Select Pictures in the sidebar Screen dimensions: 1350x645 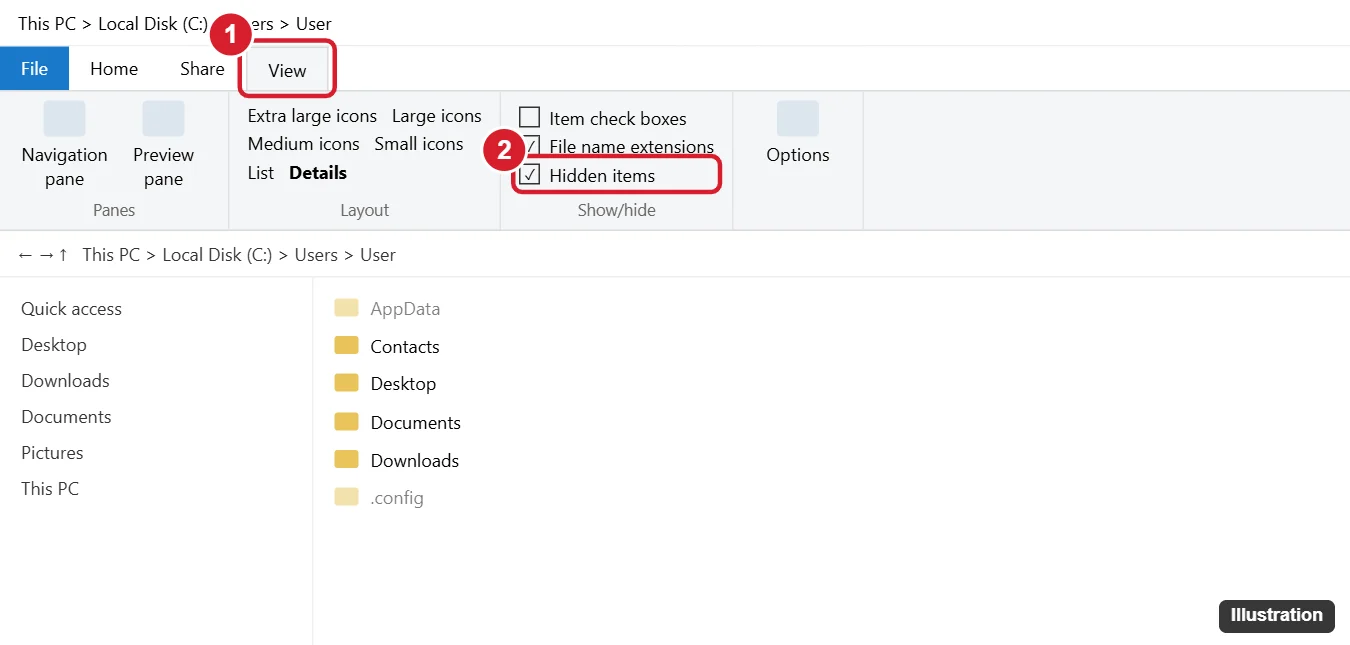point(52,453)
